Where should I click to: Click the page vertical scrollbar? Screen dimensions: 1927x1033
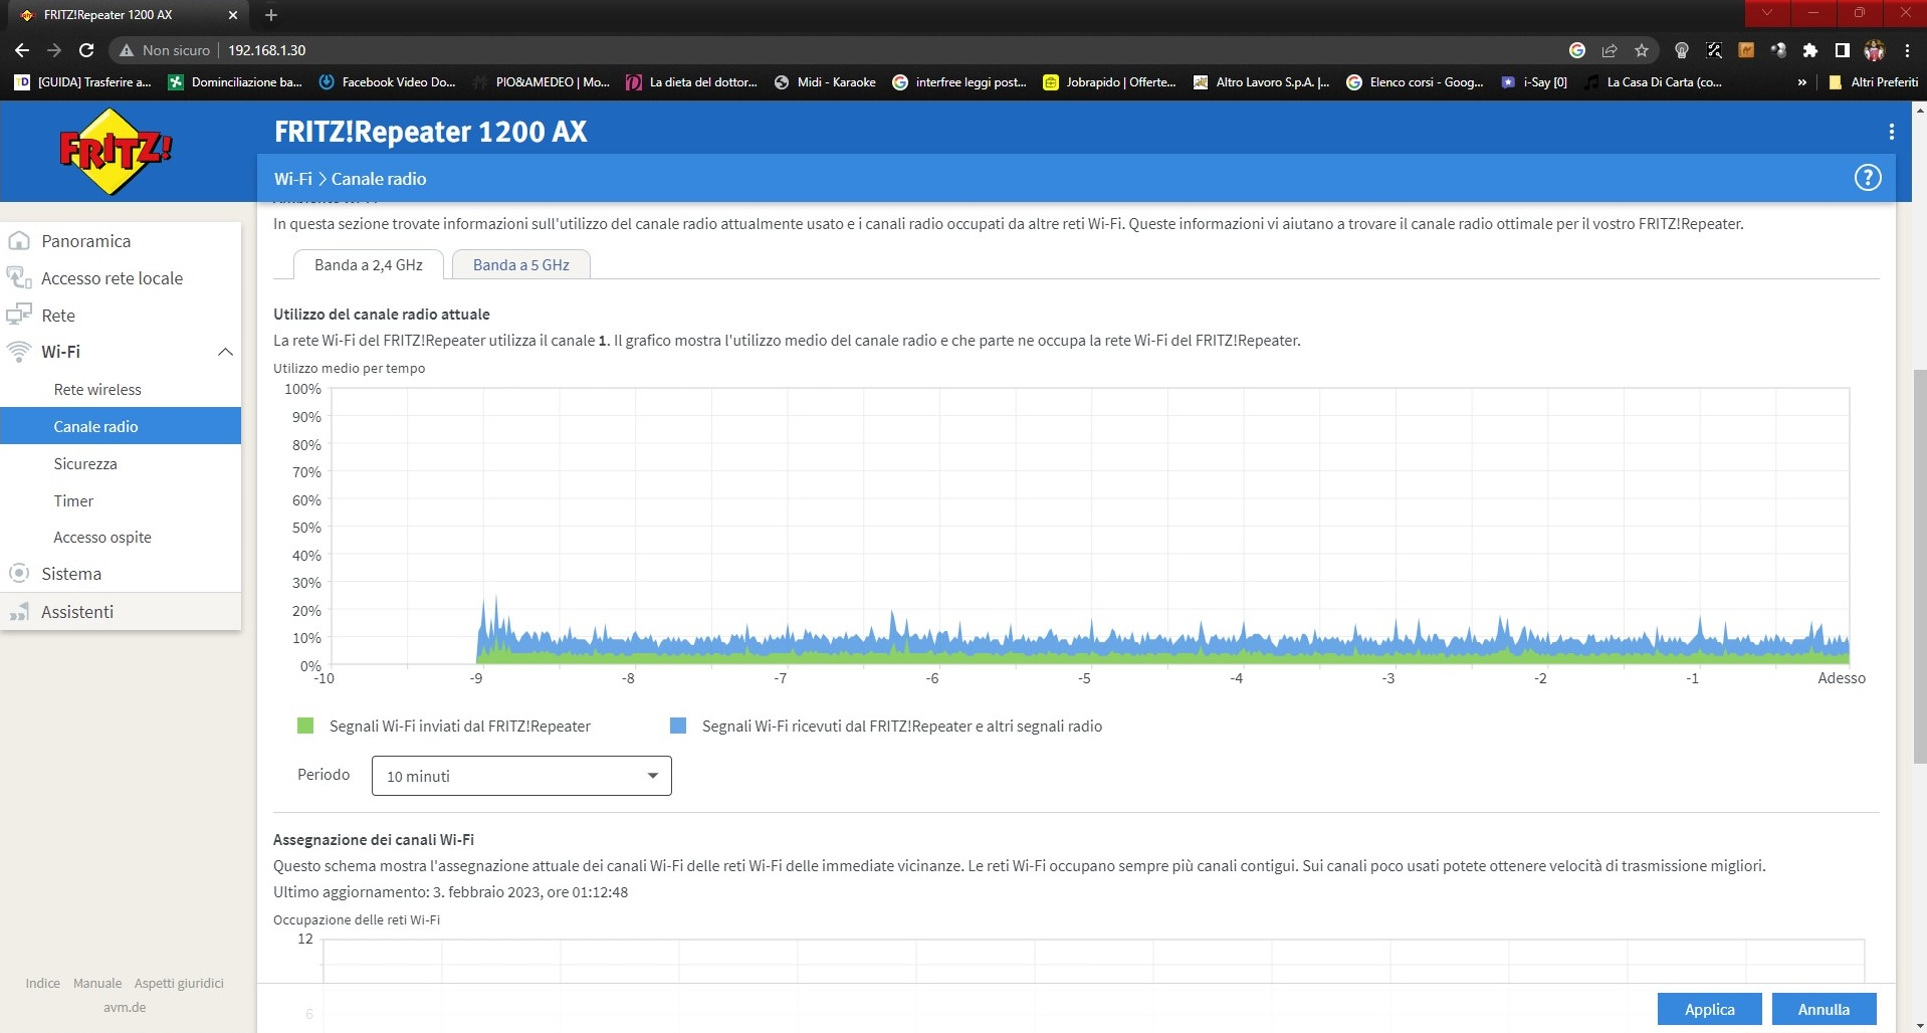coord(1919,567)
